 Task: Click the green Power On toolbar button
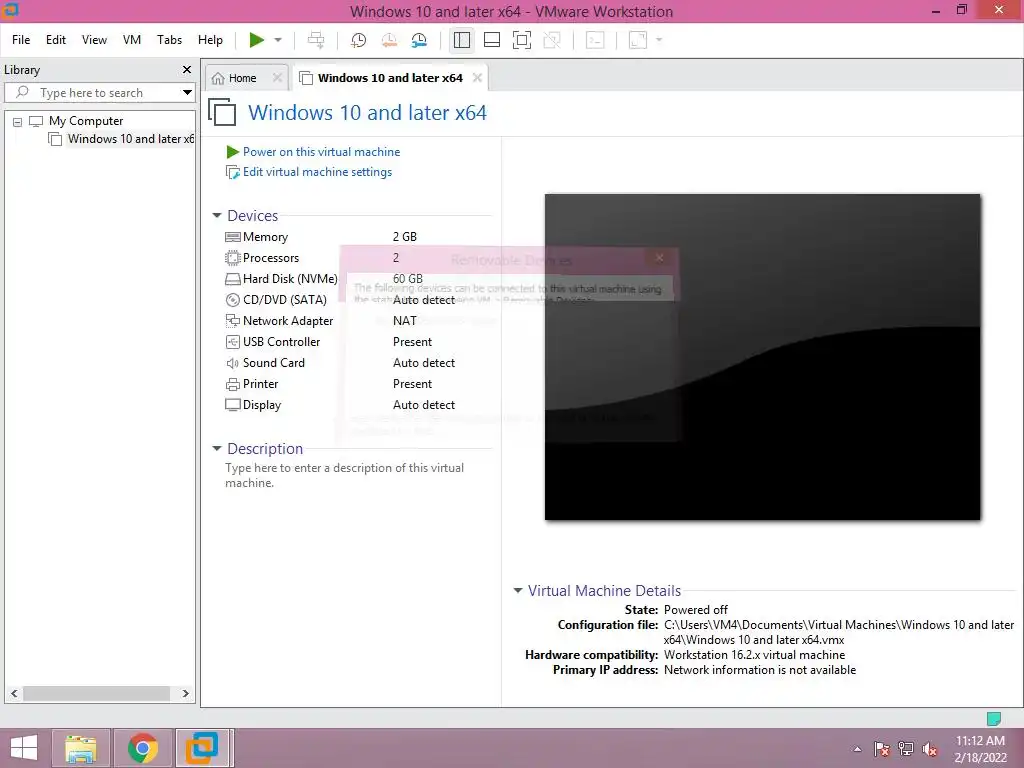pyautogui.click(x=257, y=40)
